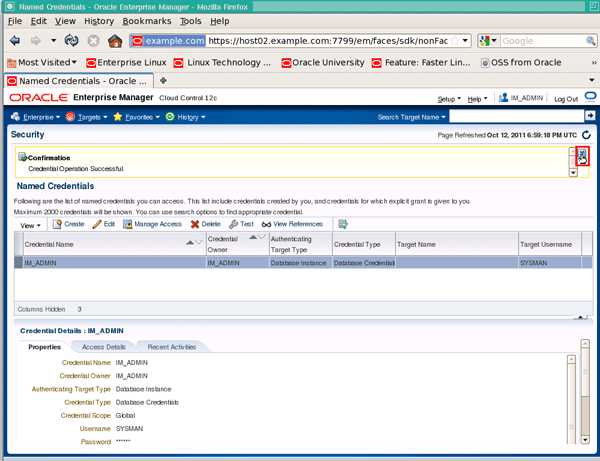Click the Edit pencil button

click(x=104, y=224)
